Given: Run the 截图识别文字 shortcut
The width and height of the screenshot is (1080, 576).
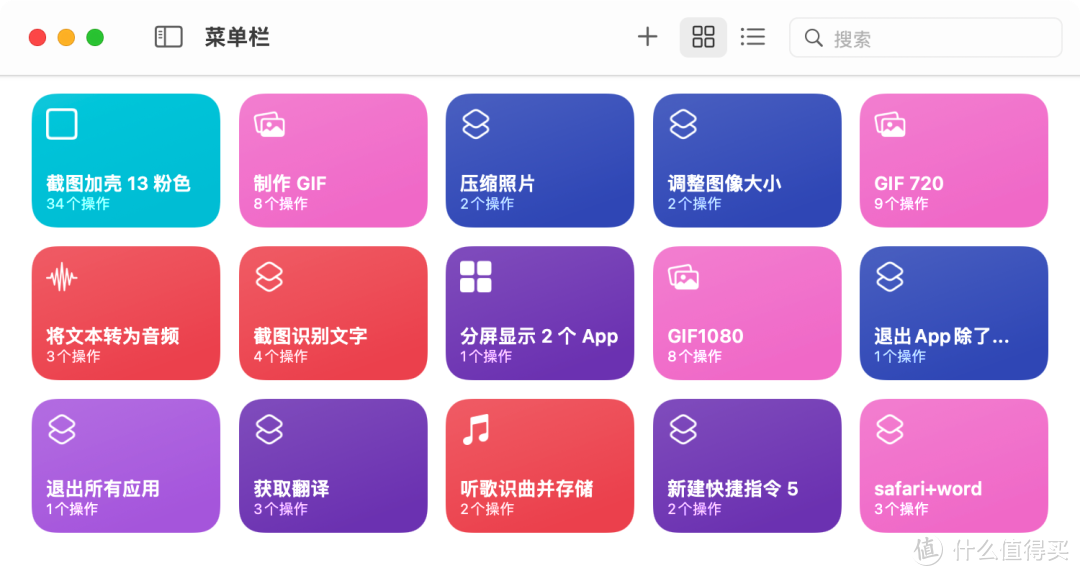Looking at the screenshot, I should click(333, 313).
